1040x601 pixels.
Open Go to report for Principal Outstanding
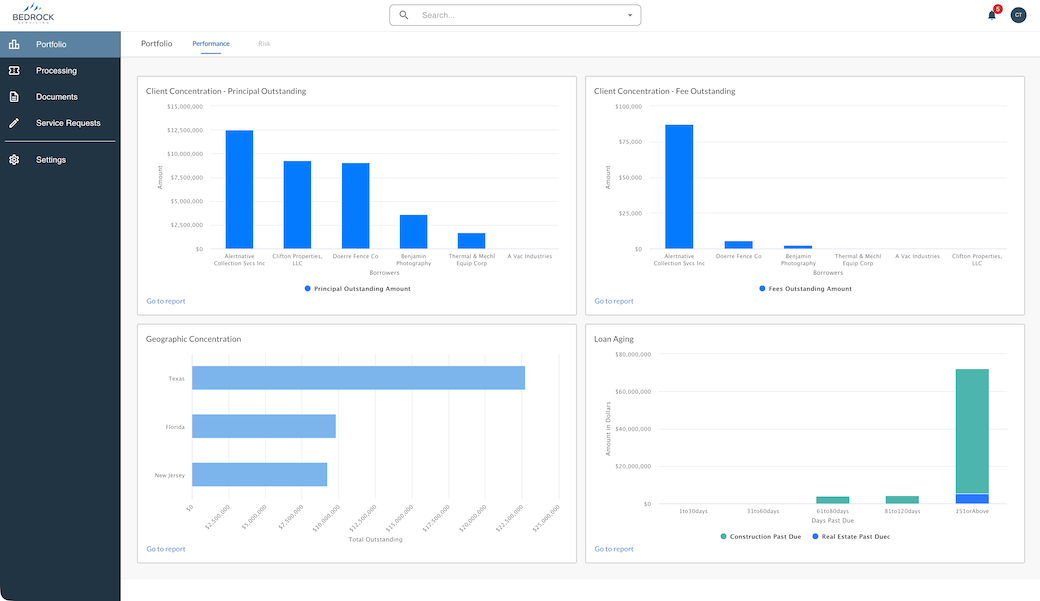166,301
